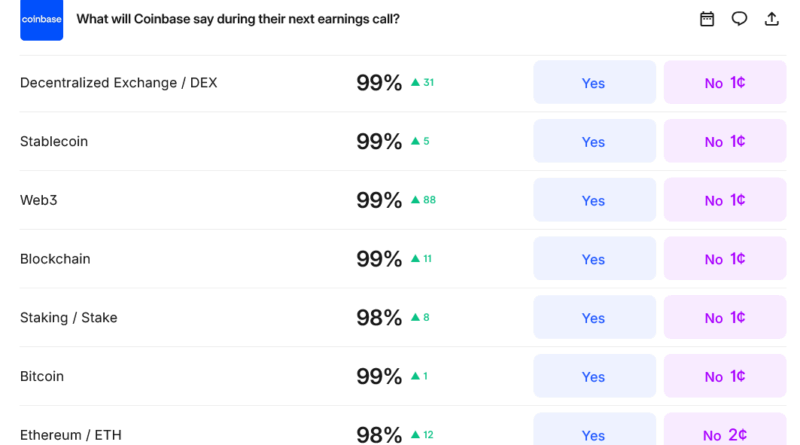This screenshot has width=800, height=445.
Task: Buy Yes for Decentralized Exchange / DEX
Action: point(594,83)
